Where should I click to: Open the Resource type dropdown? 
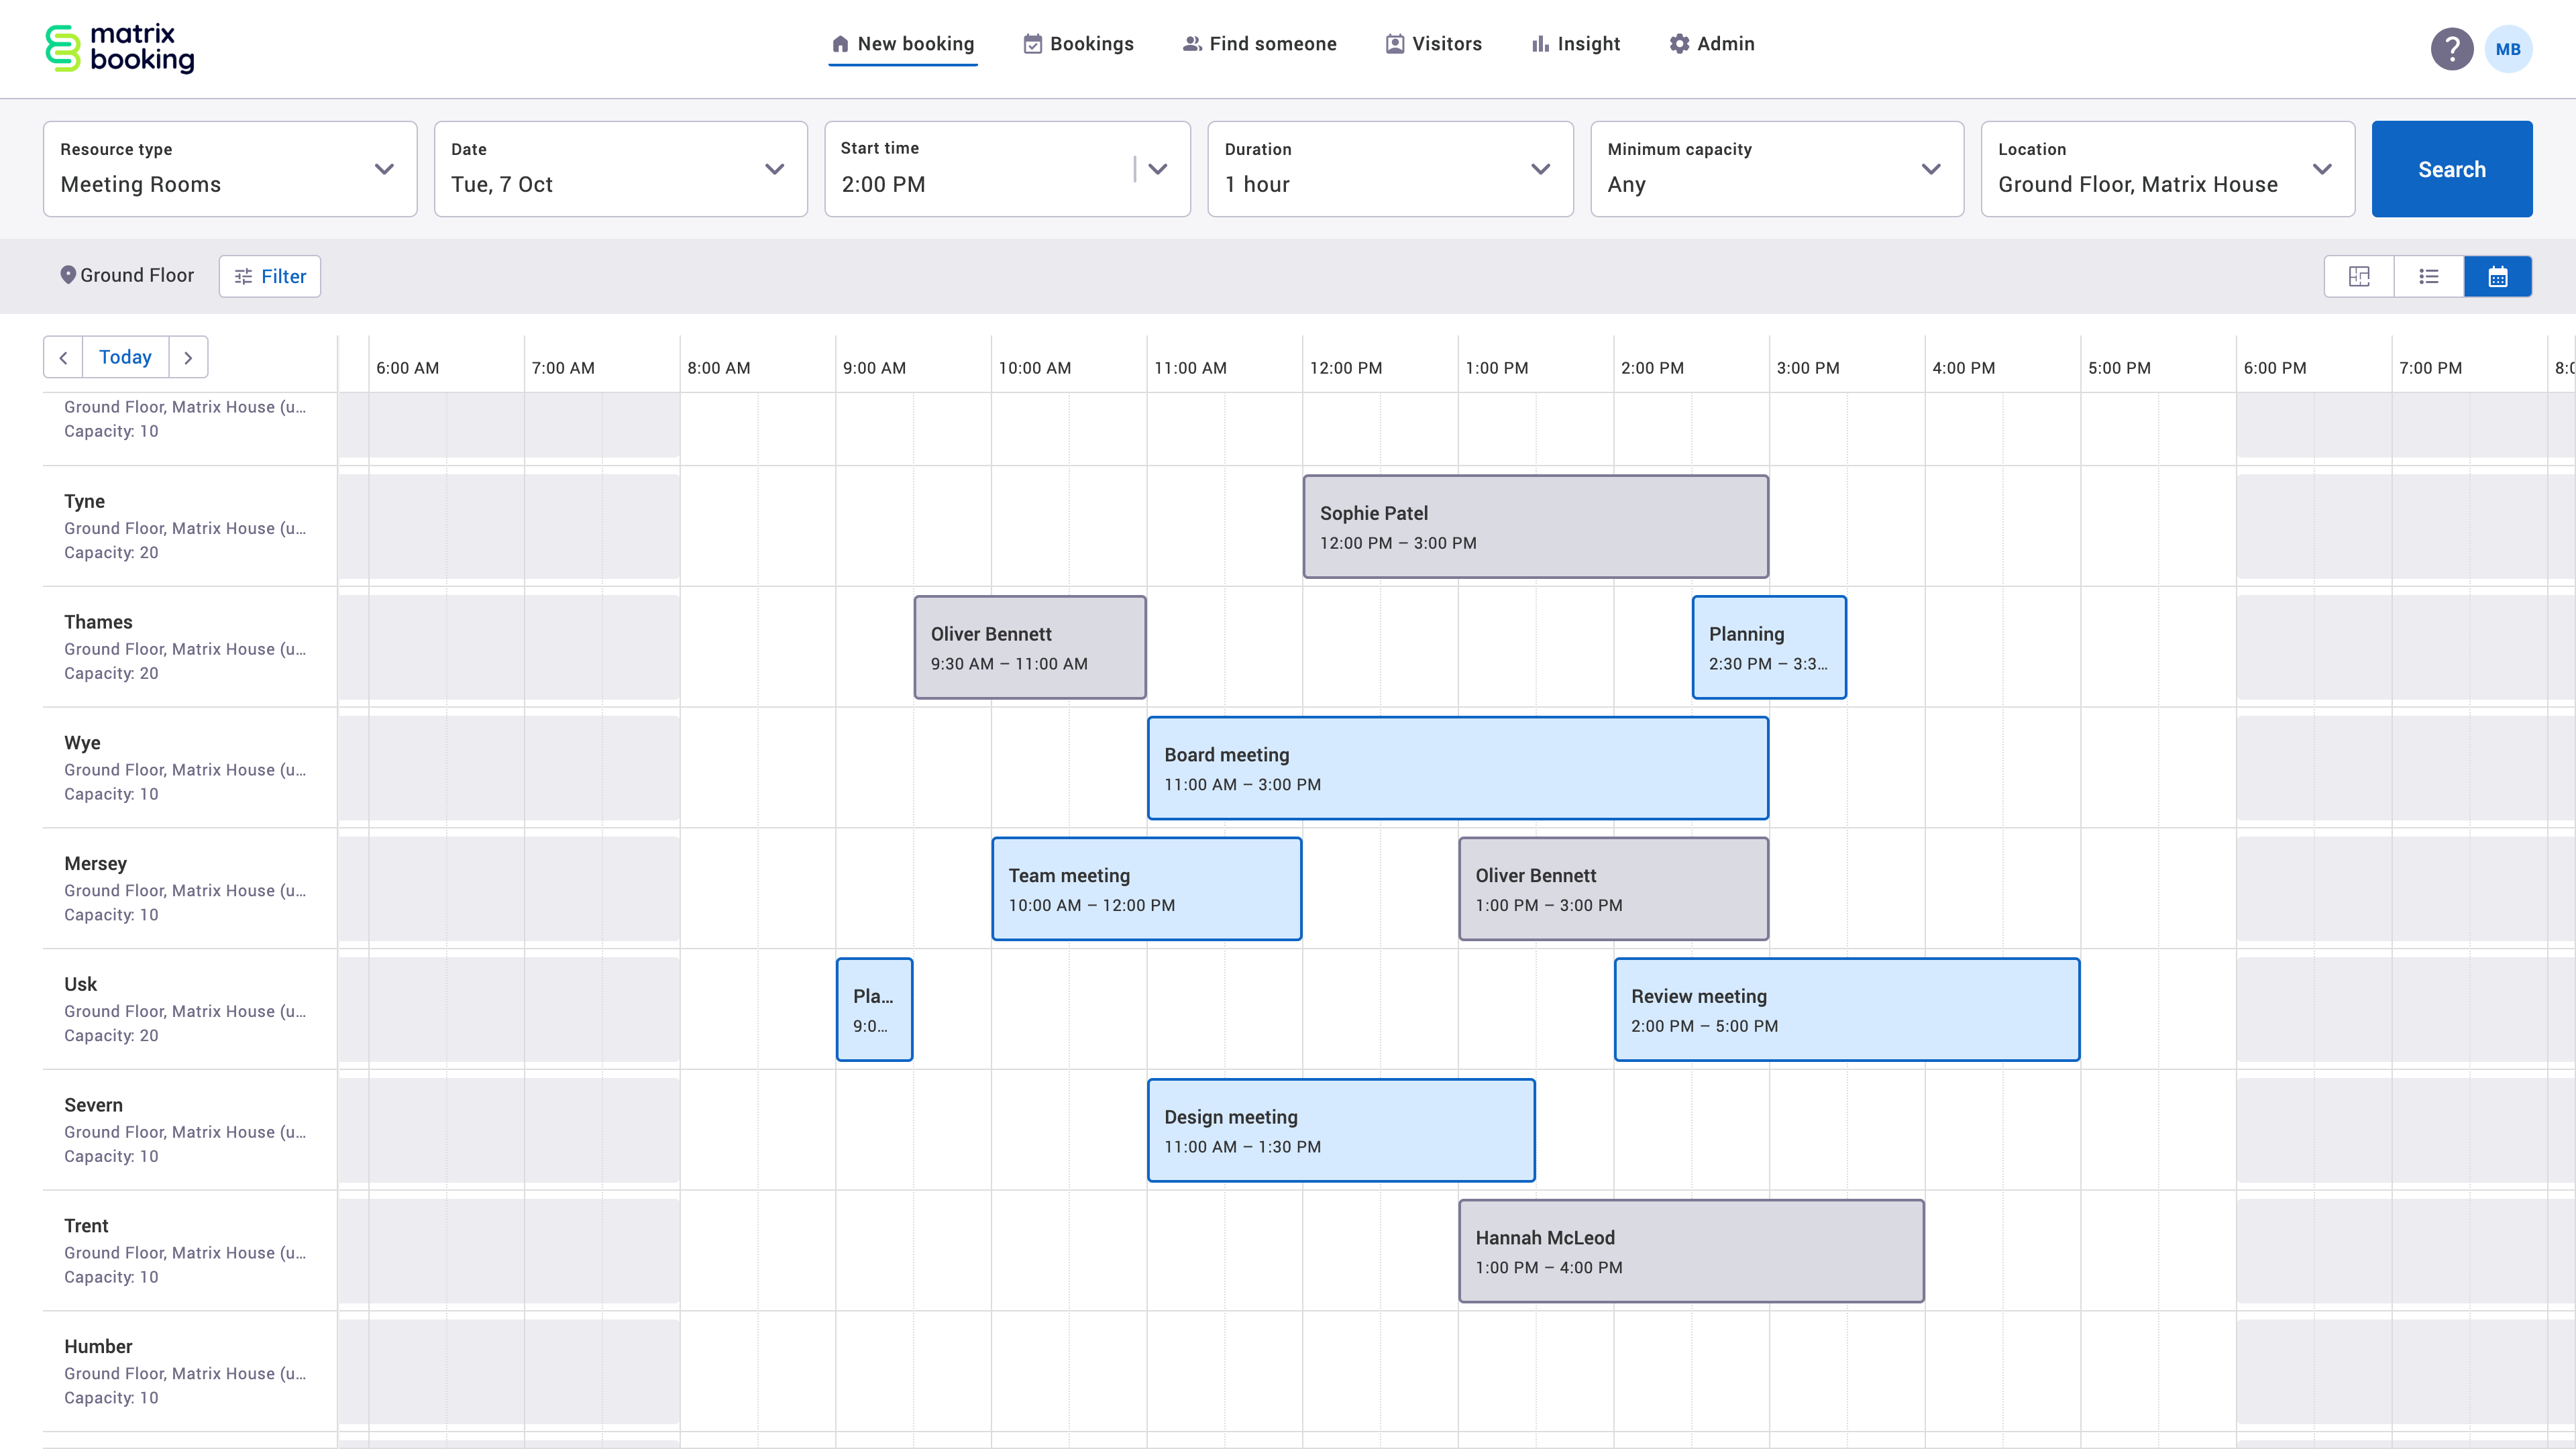[383, 170]
